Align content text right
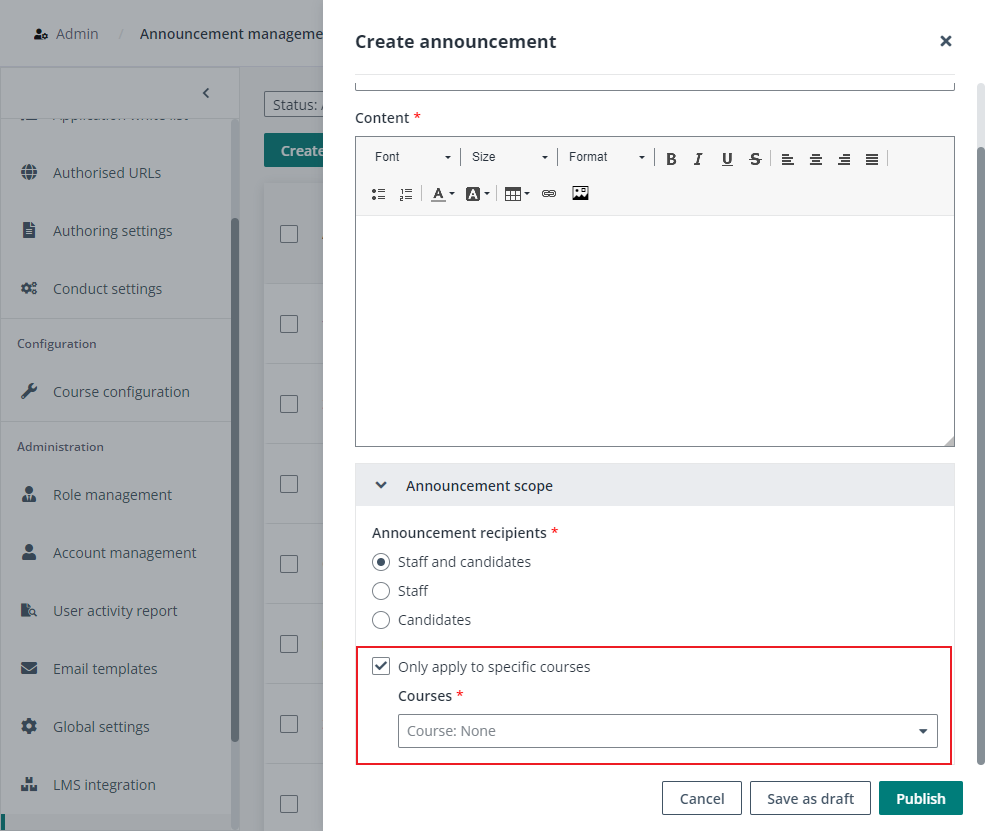This screenshot has height=831, width=987. point(844,159)
